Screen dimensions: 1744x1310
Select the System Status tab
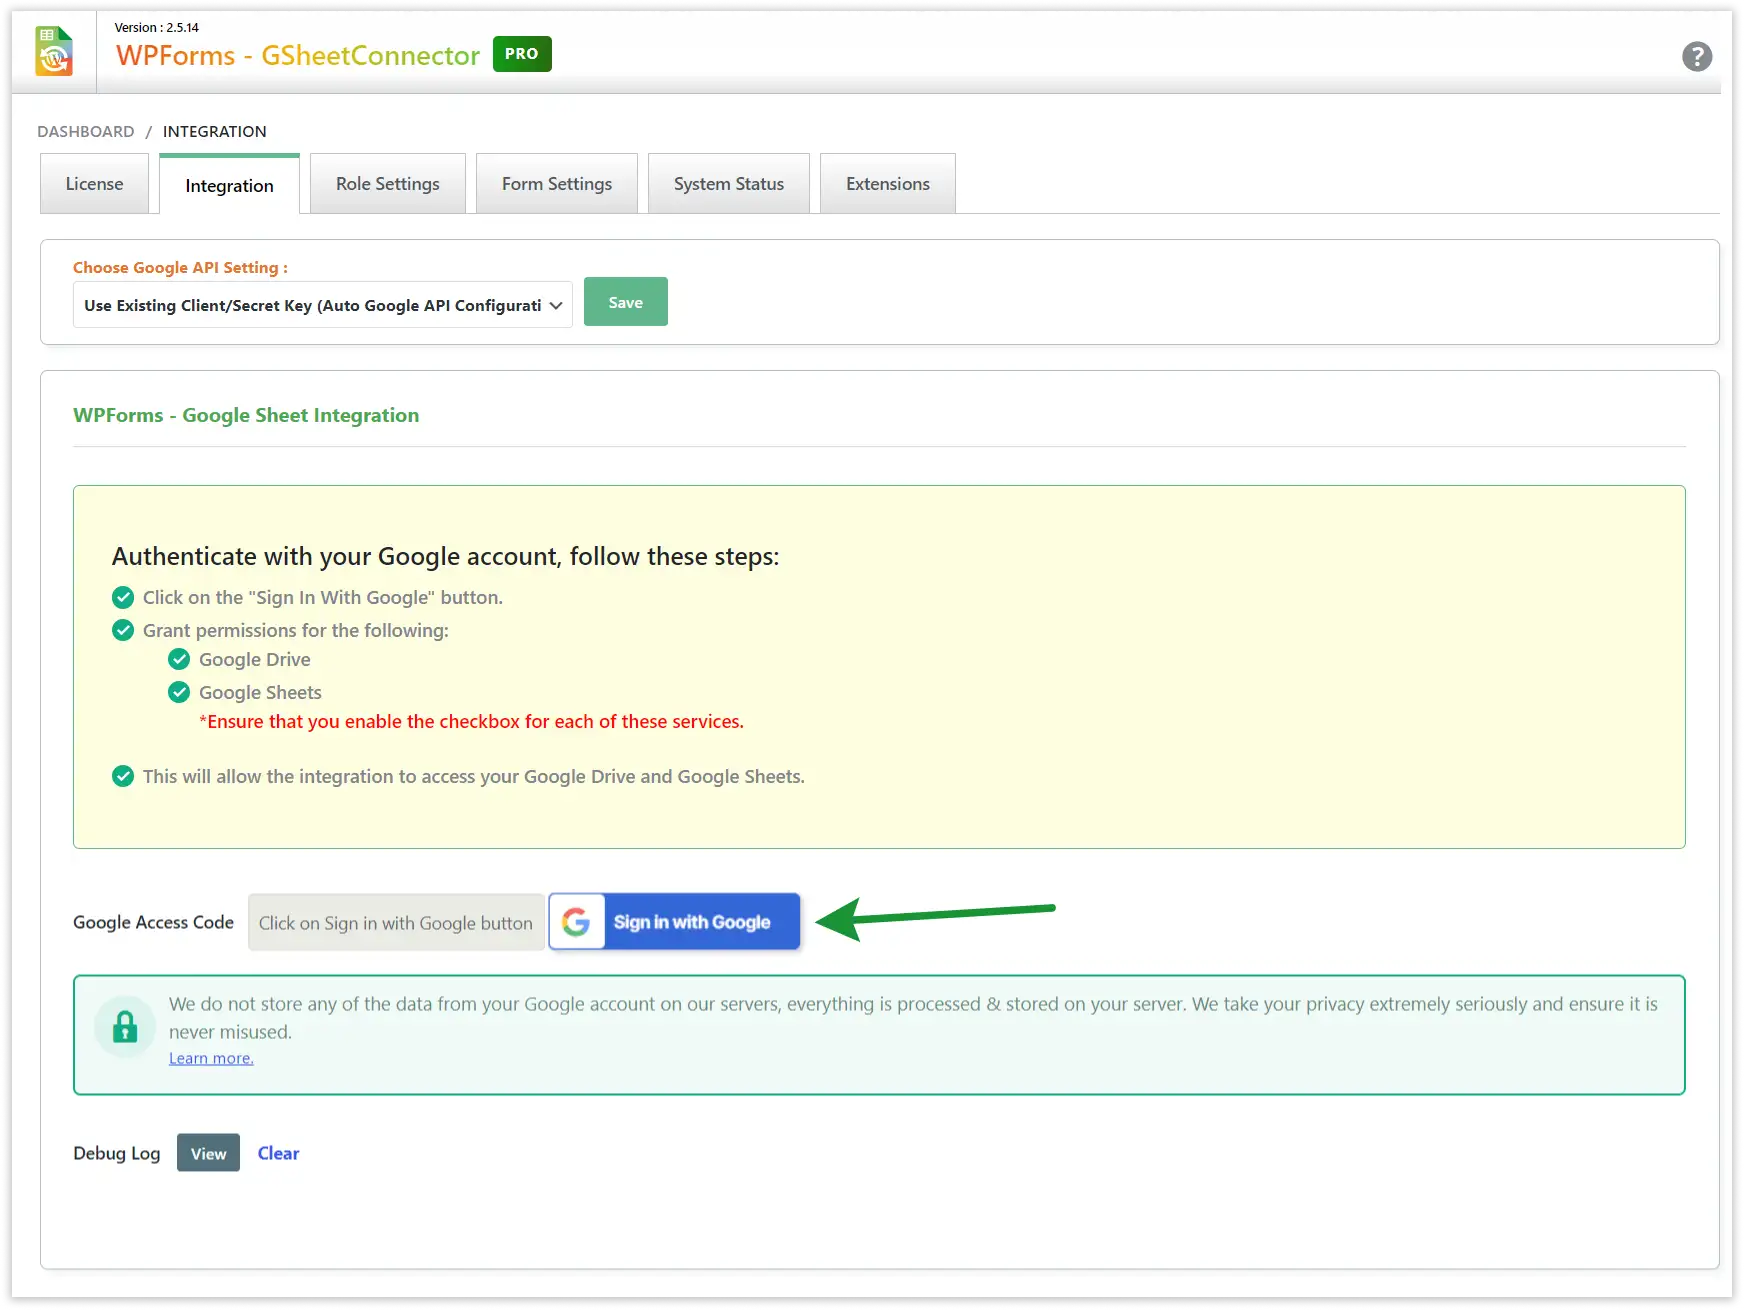click(x=728, y=183)
